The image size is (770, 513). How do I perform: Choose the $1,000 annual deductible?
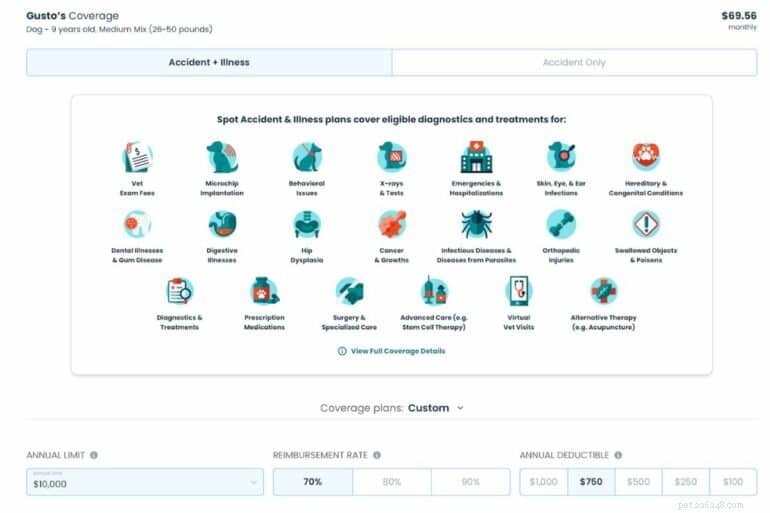pos(544,482)
